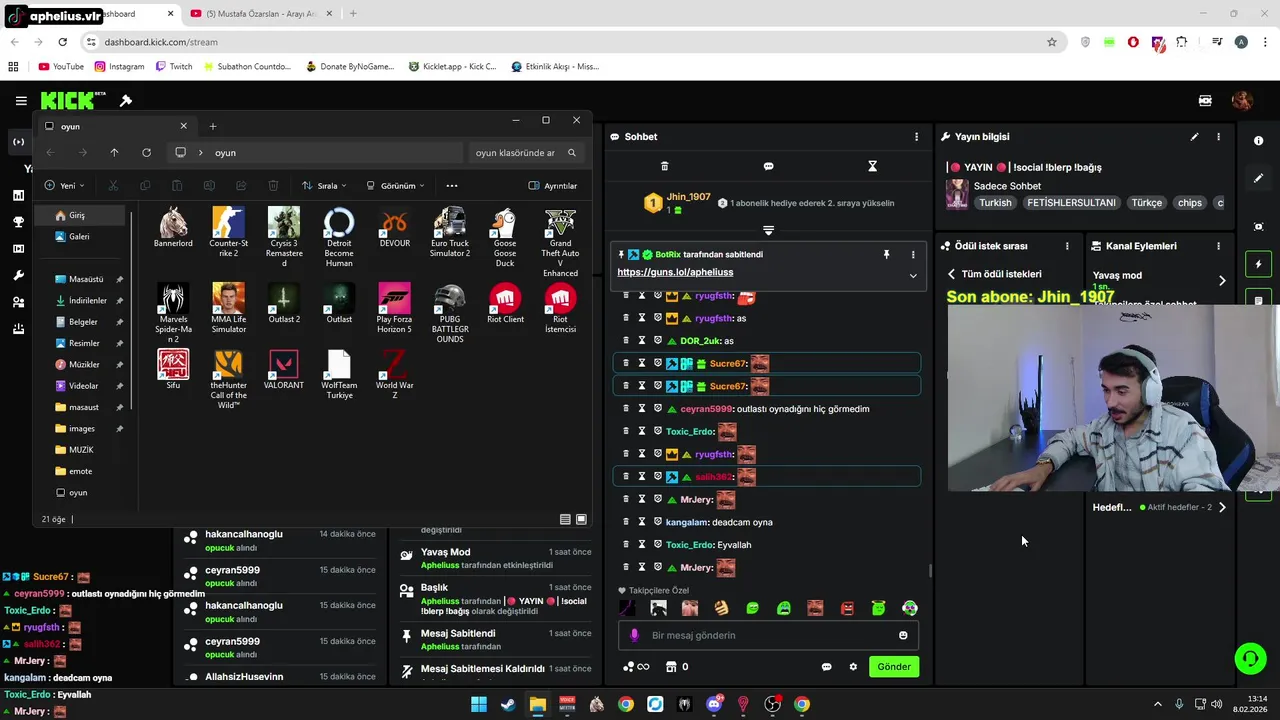Click the microphone icon in message box
This screenshot has width=1280, height=720.
click(x=634, y=635)
